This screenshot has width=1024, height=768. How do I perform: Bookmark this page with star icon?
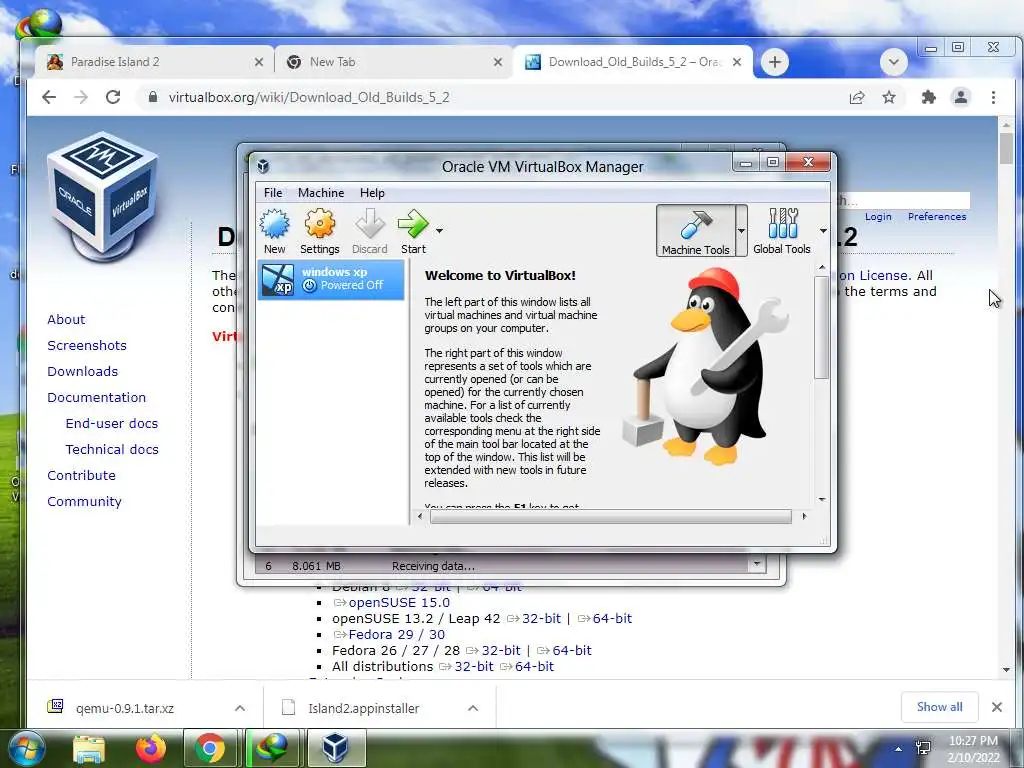(x=889, y=97)
